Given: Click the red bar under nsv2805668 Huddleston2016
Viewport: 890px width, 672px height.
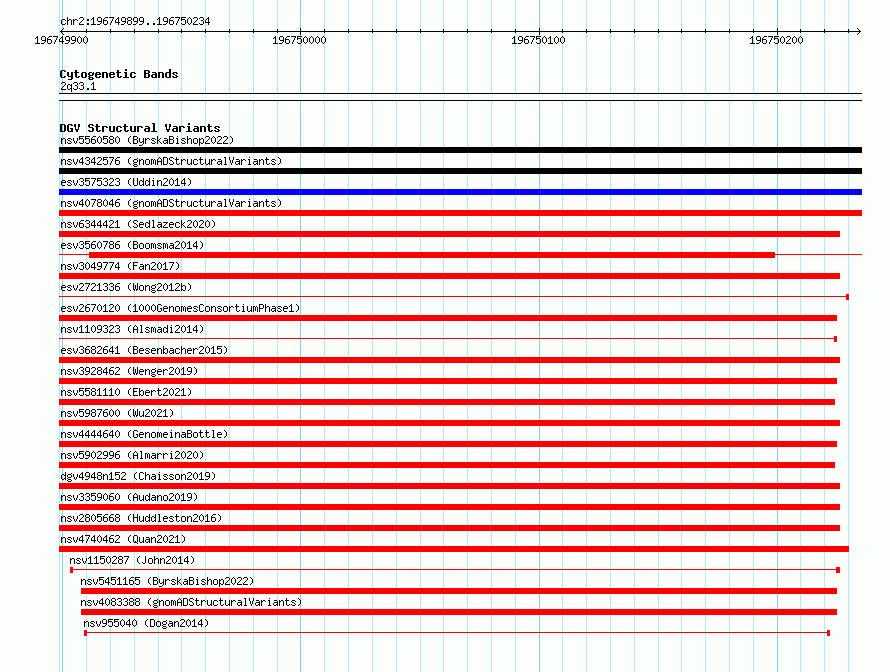Looking at the screenshot, I should [450, 528].
